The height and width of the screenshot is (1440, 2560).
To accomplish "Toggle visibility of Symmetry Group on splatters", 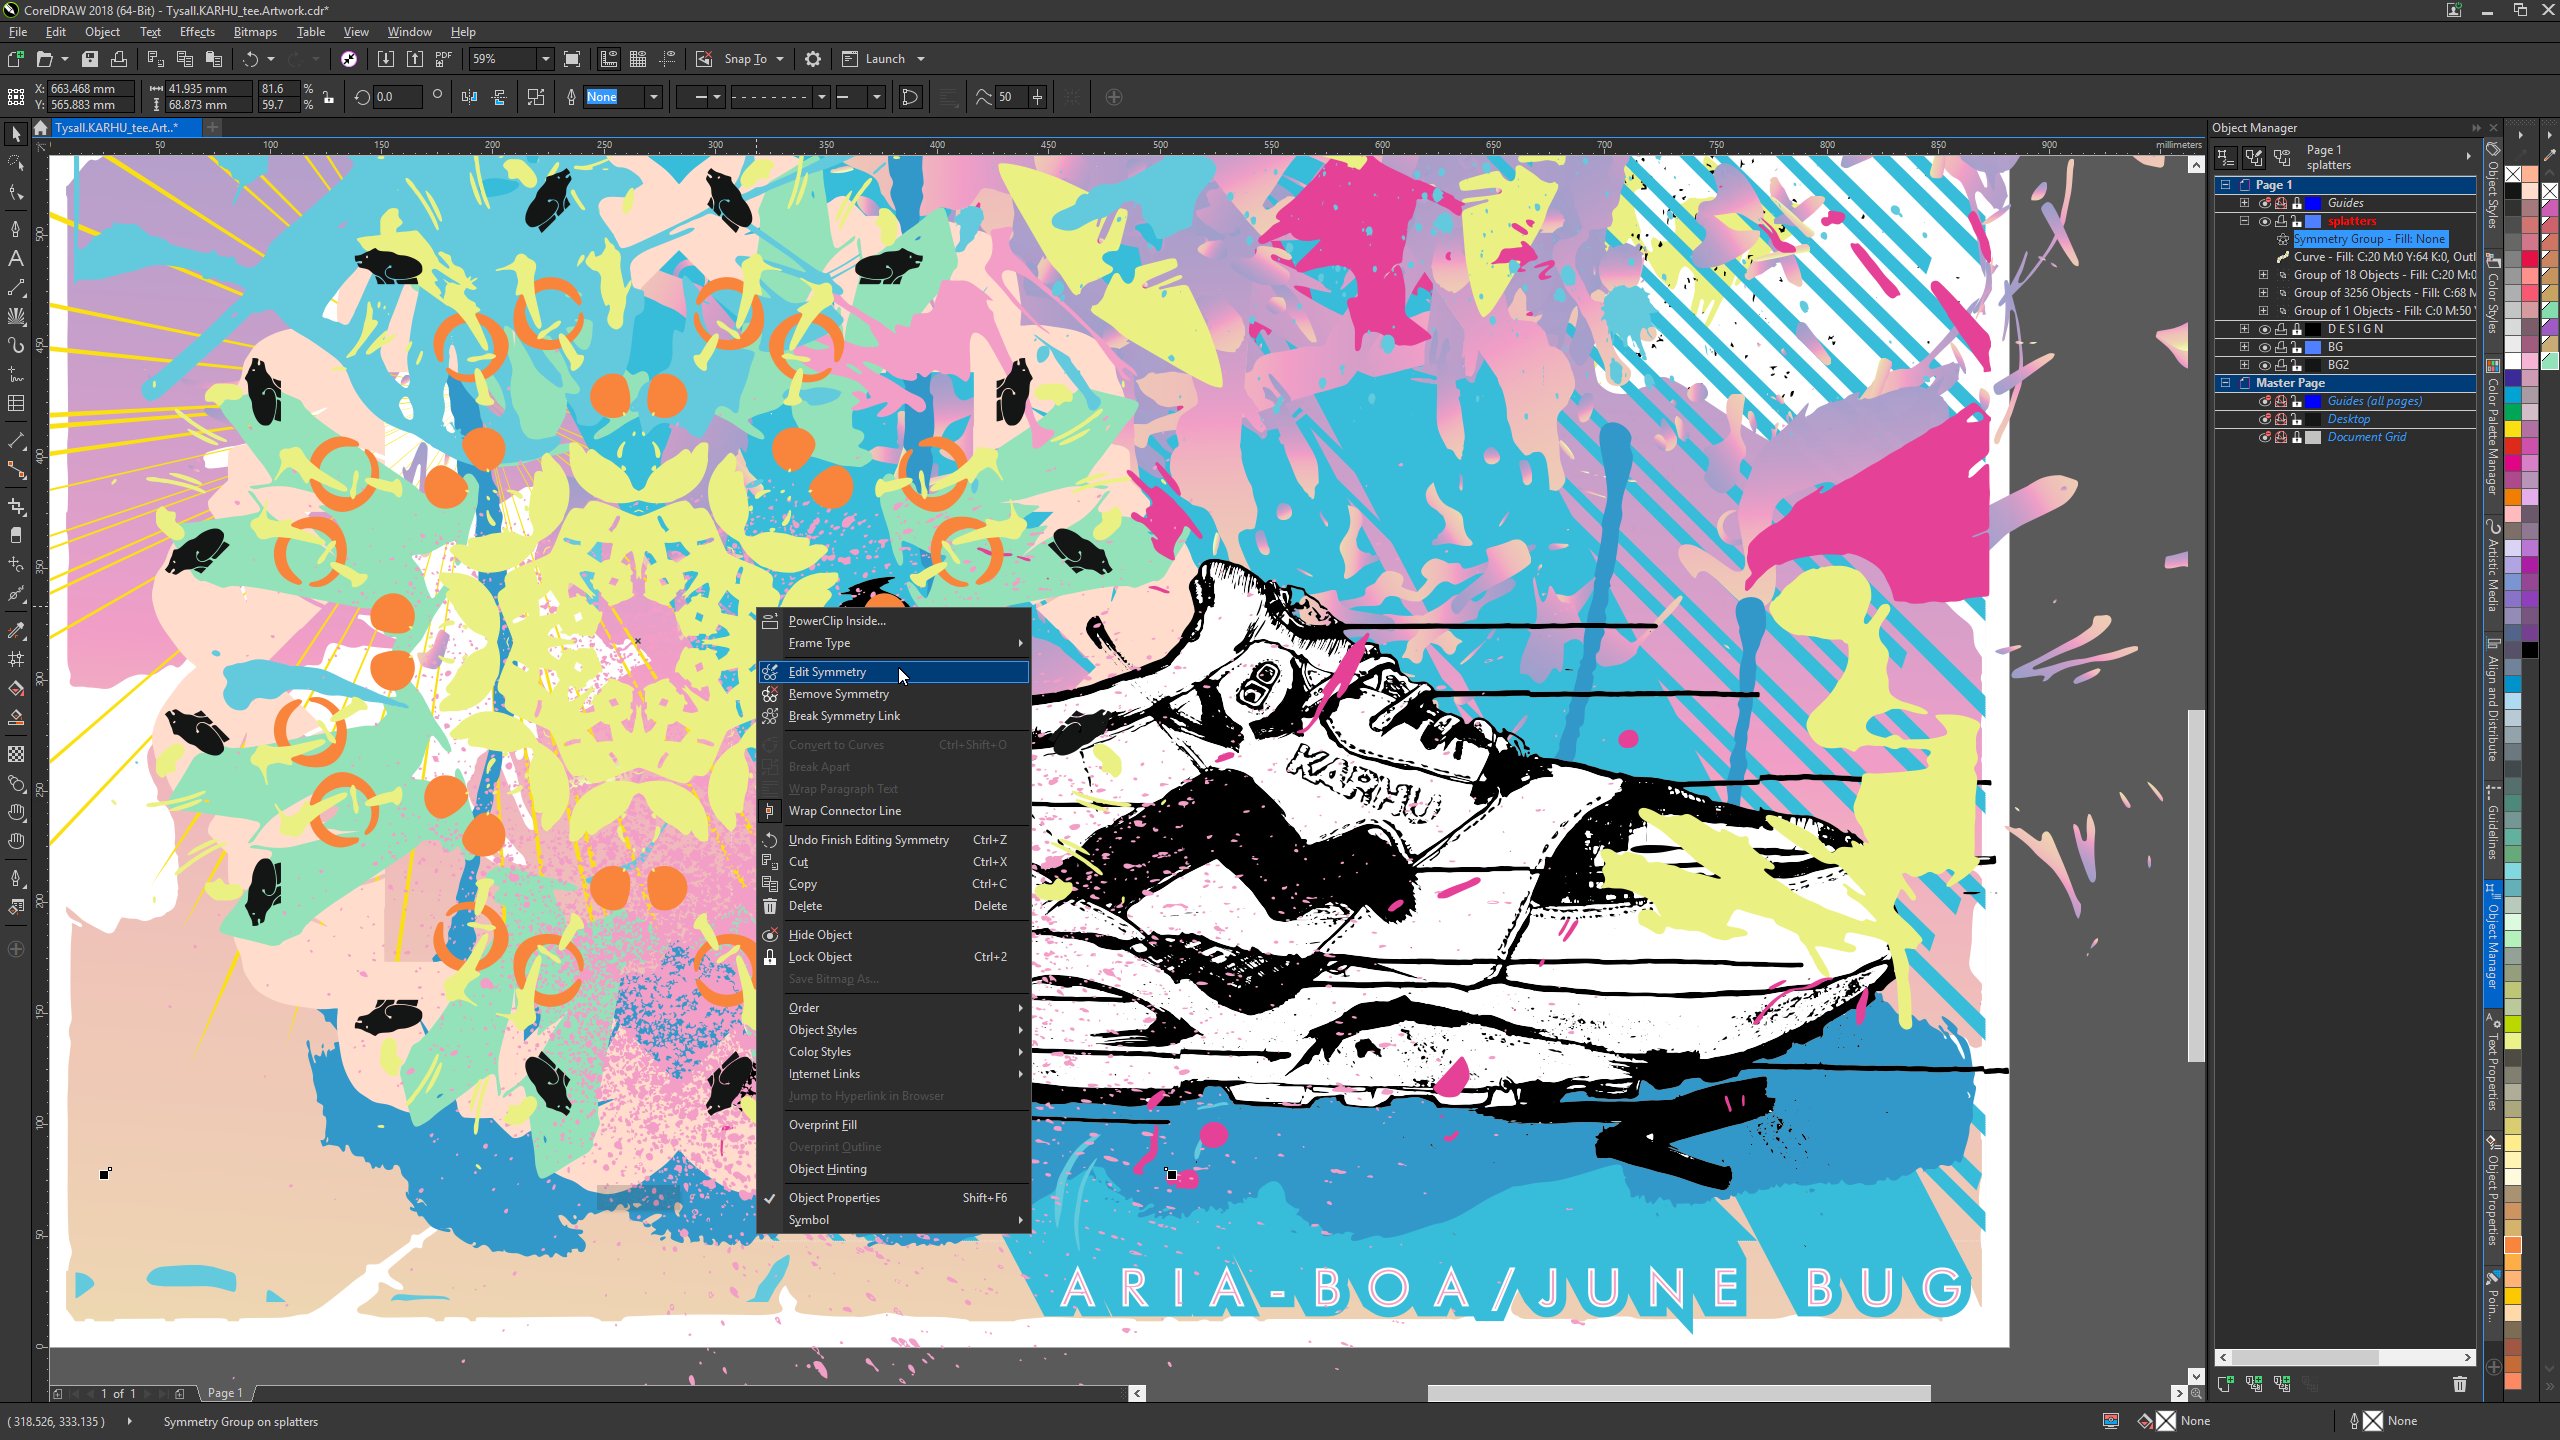I will coord(2263,239).
